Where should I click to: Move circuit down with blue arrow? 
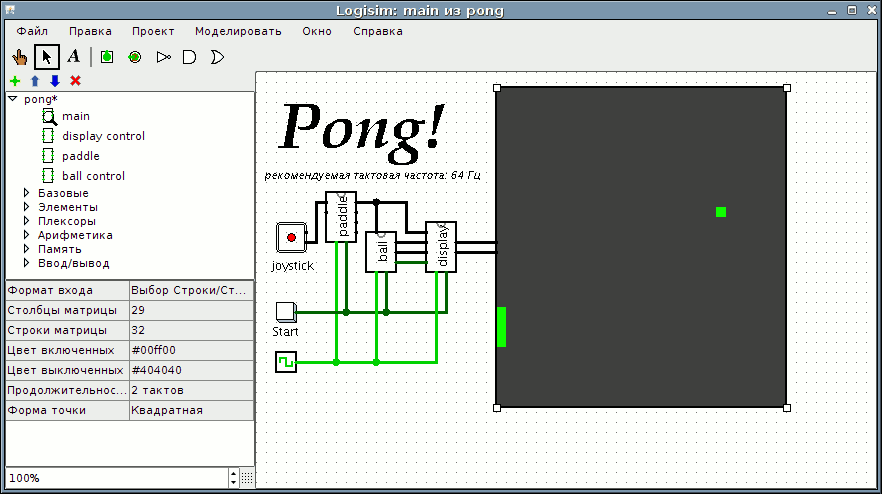tap(55, 81)
